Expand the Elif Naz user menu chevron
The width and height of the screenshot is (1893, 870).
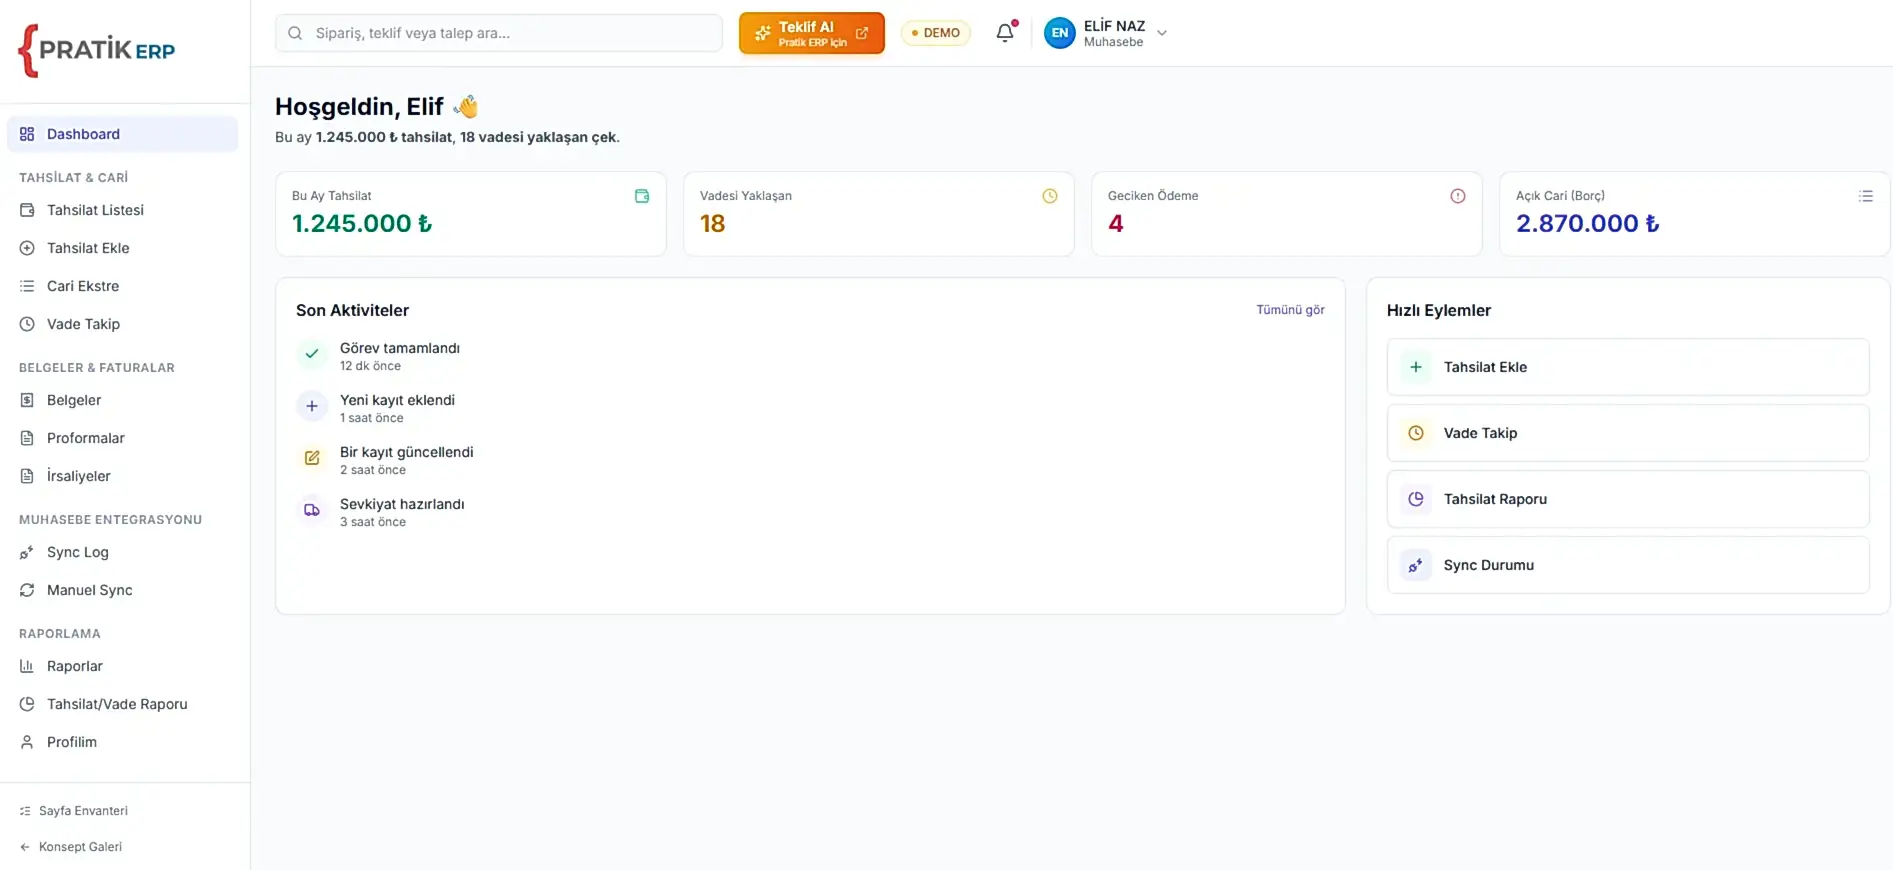(x=1161, y=33)
